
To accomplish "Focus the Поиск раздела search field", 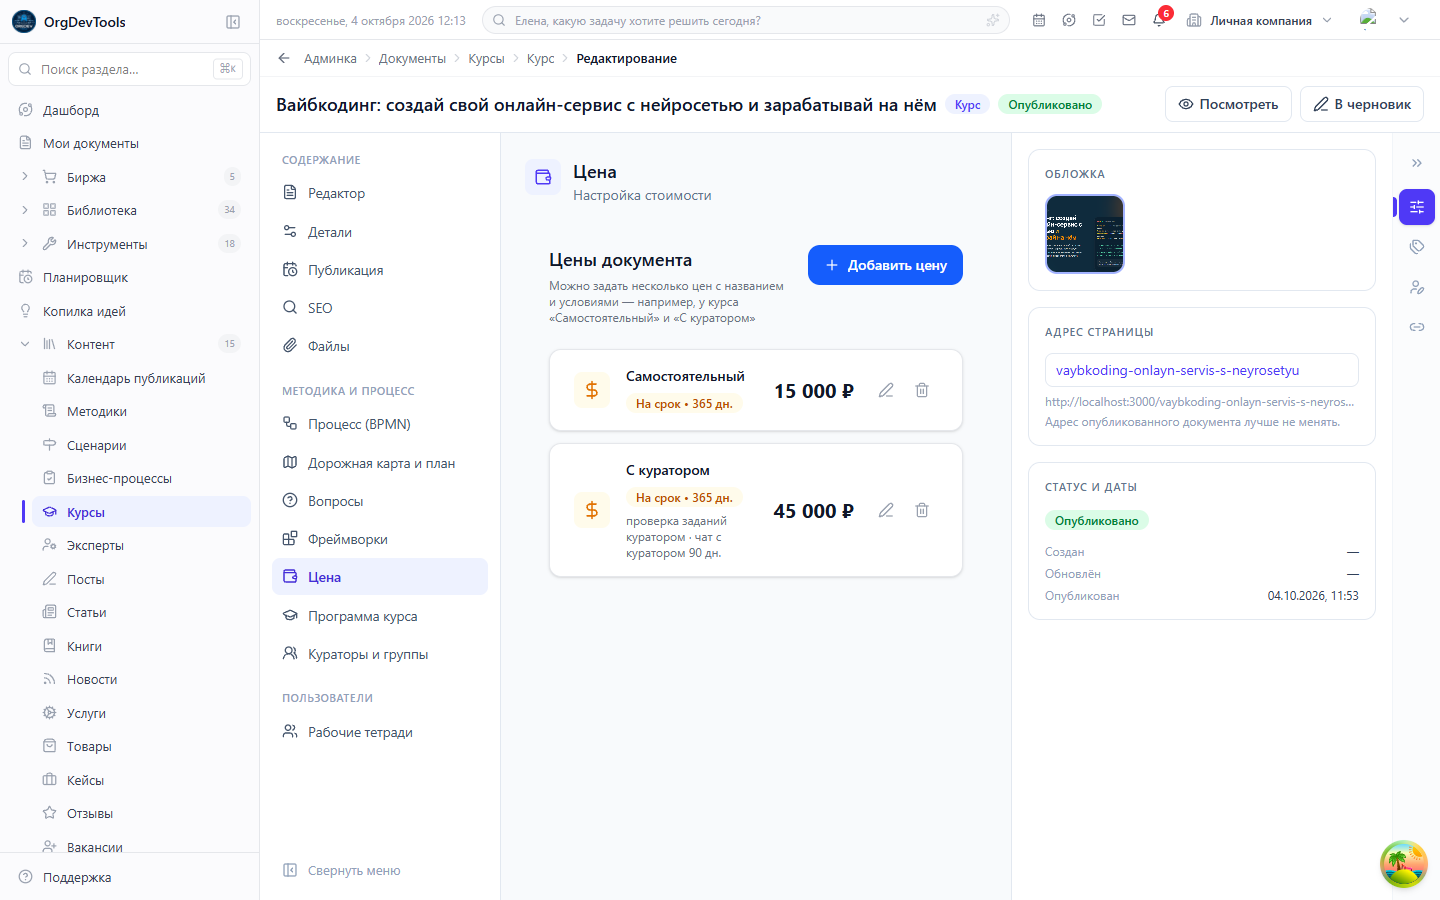I will [129, 69].
